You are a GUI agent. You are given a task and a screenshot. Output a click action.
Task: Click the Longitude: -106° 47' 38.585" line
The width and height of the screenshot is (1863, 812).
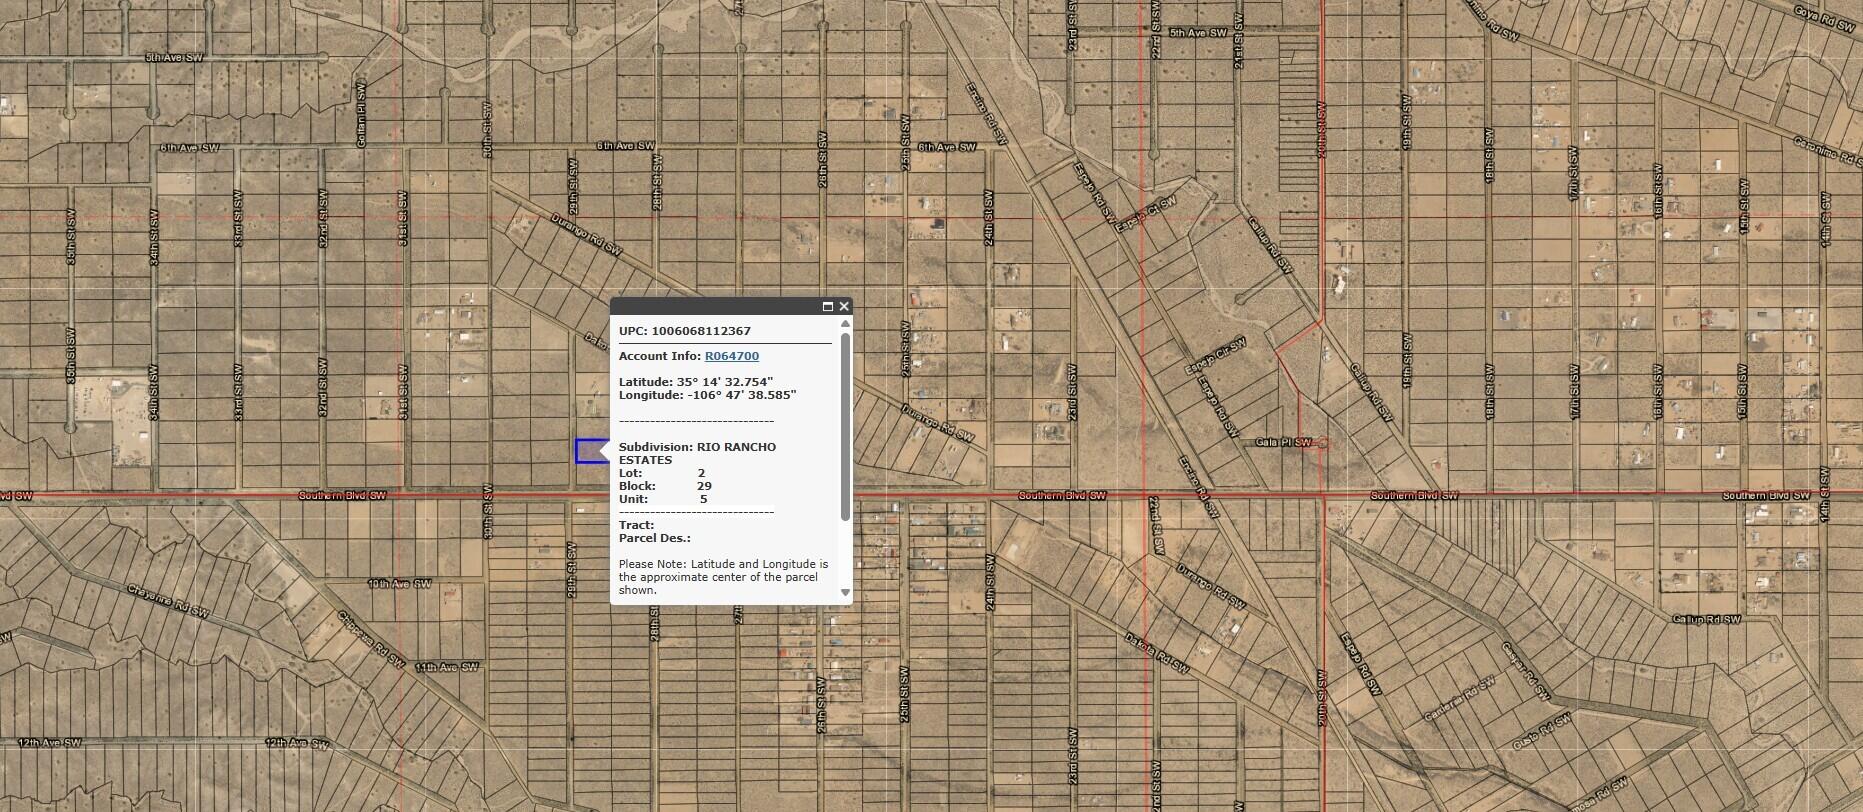point(708,395)
